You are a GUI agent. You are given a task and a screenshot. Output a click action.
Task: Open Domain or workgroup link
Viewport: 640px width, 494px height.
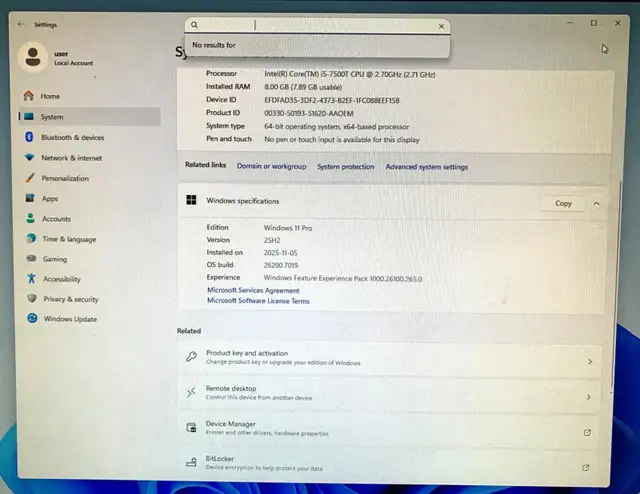point(271,166)
